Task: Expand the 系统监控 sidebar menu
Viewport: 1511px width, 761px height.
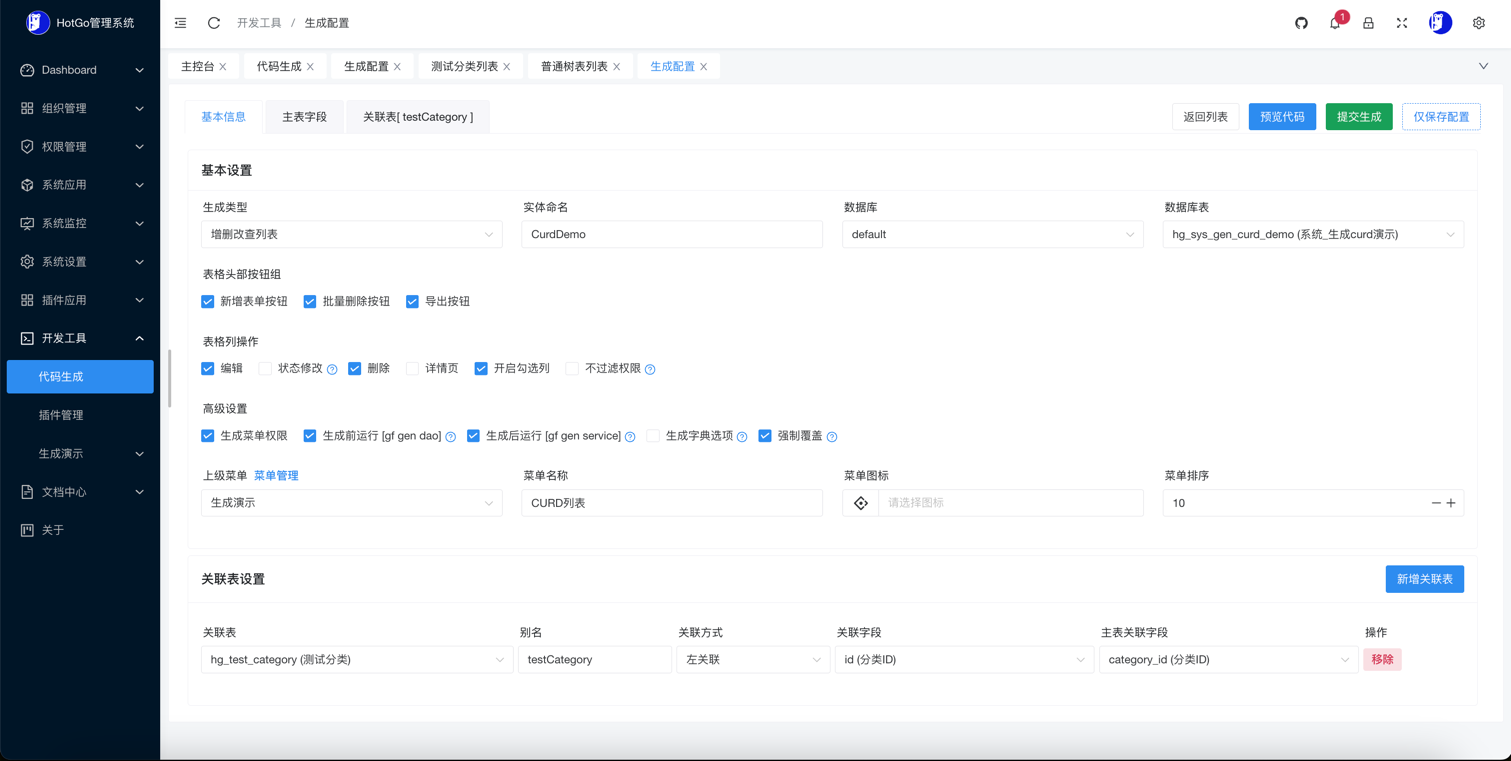Action: tap(80, 223)
